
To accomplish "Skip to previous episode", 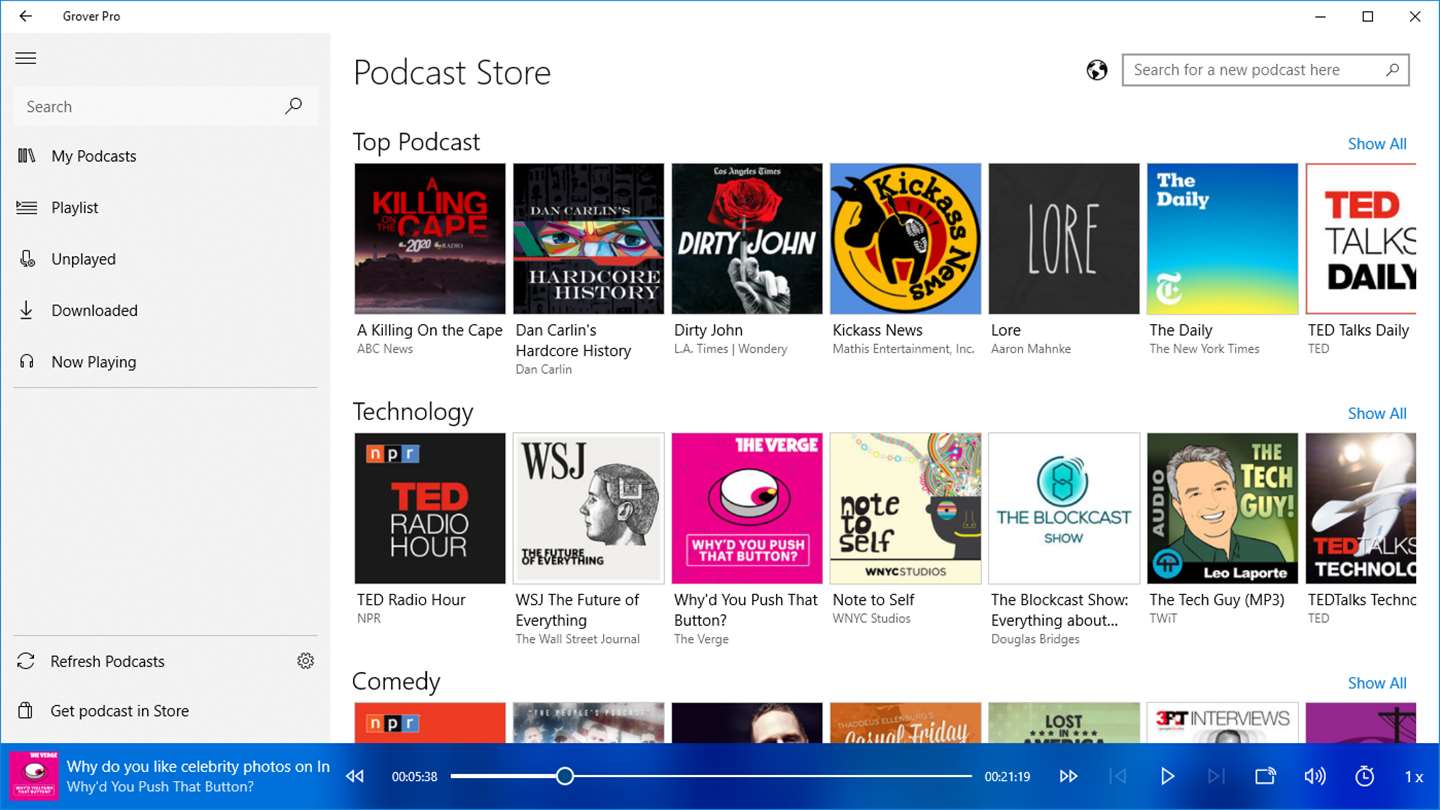I will click(1118, 776).
